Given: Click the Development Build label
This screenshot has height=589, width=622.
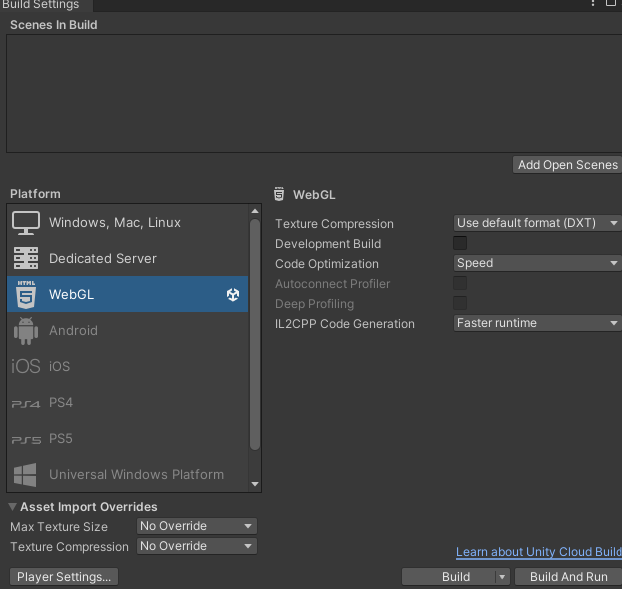Looking at the screenshot, I should (328, 244).
